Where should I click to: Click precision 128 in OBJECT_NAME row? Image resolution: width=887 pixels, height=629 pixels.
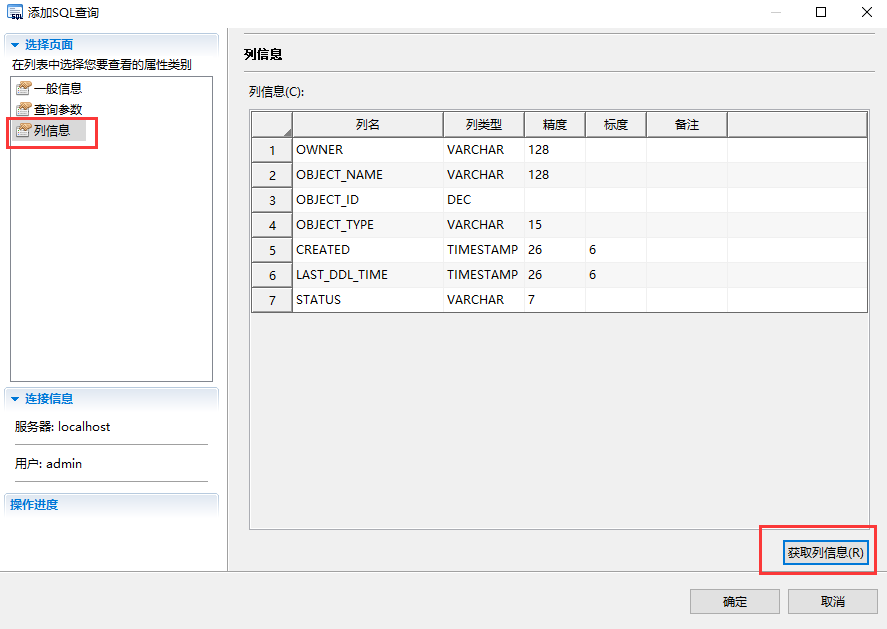(555, 175)
